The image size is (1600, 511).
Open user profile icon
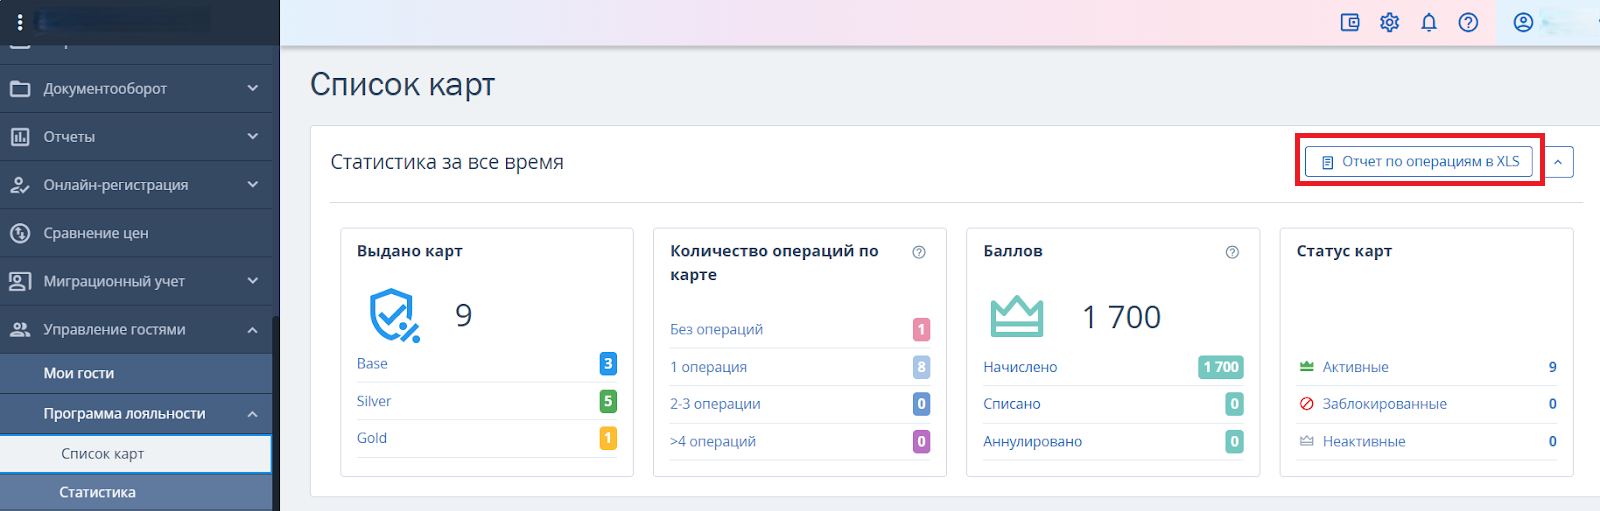click(x=1523, y=22)
